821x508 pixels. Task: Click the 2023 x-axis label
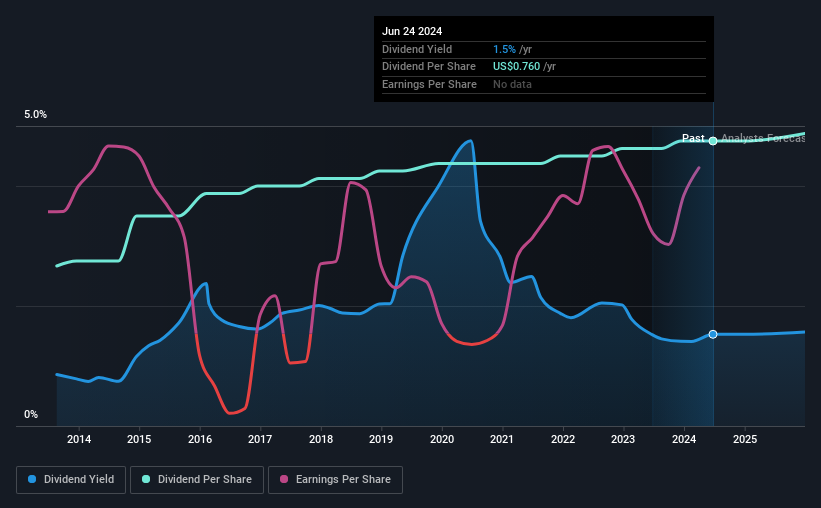[x=623, y=439]
